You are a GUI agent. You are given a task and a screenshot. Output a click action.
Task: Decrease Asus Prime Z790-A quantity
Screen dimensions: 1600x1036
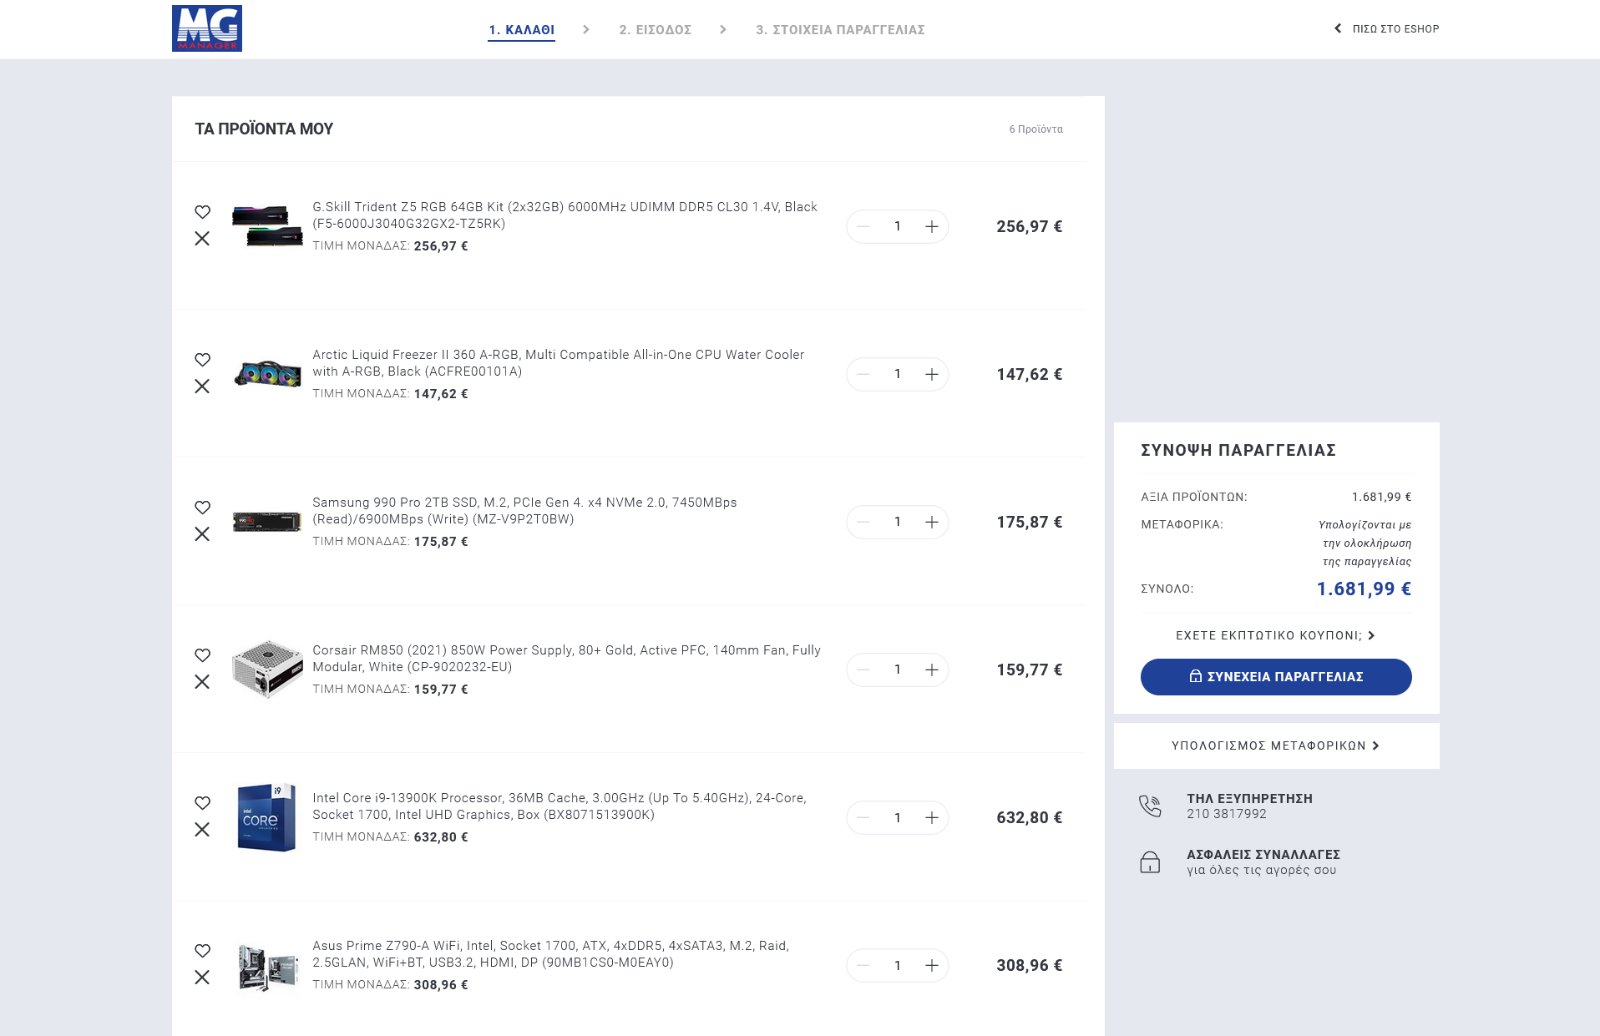[863, 965]
